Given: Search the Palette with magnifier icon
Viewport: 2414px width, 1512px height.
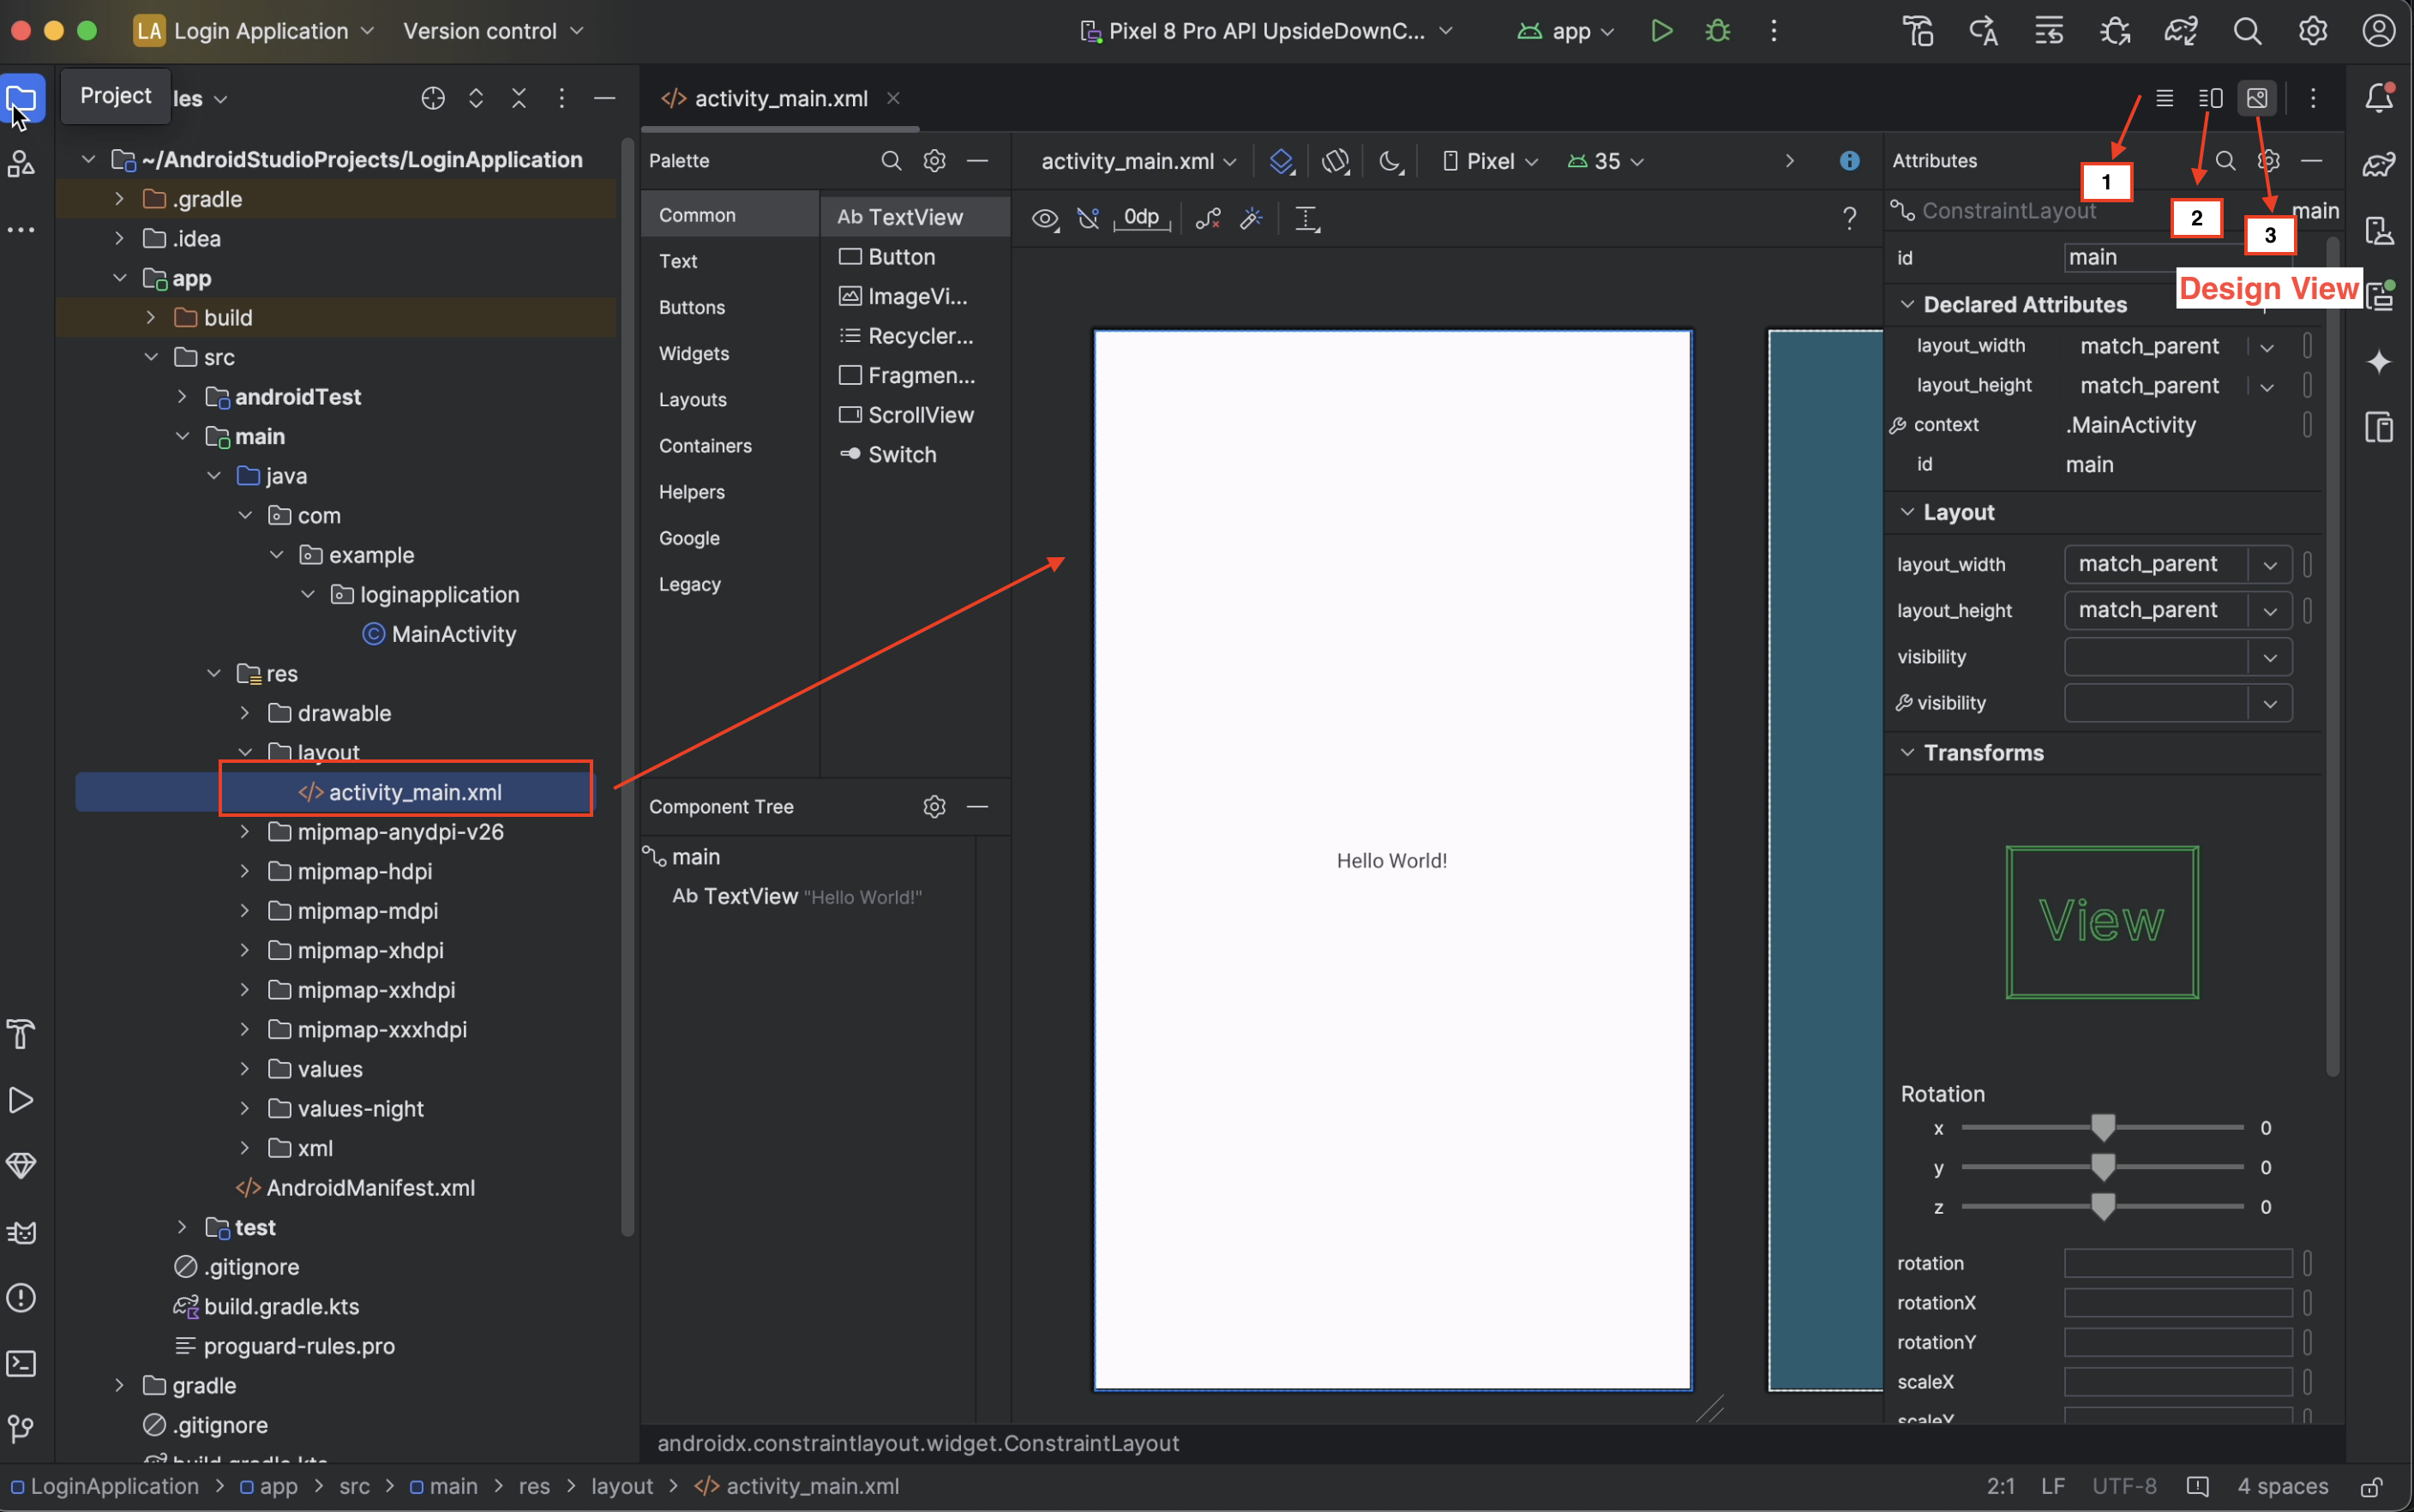Looking at the screenshot, I should [890, 161].
